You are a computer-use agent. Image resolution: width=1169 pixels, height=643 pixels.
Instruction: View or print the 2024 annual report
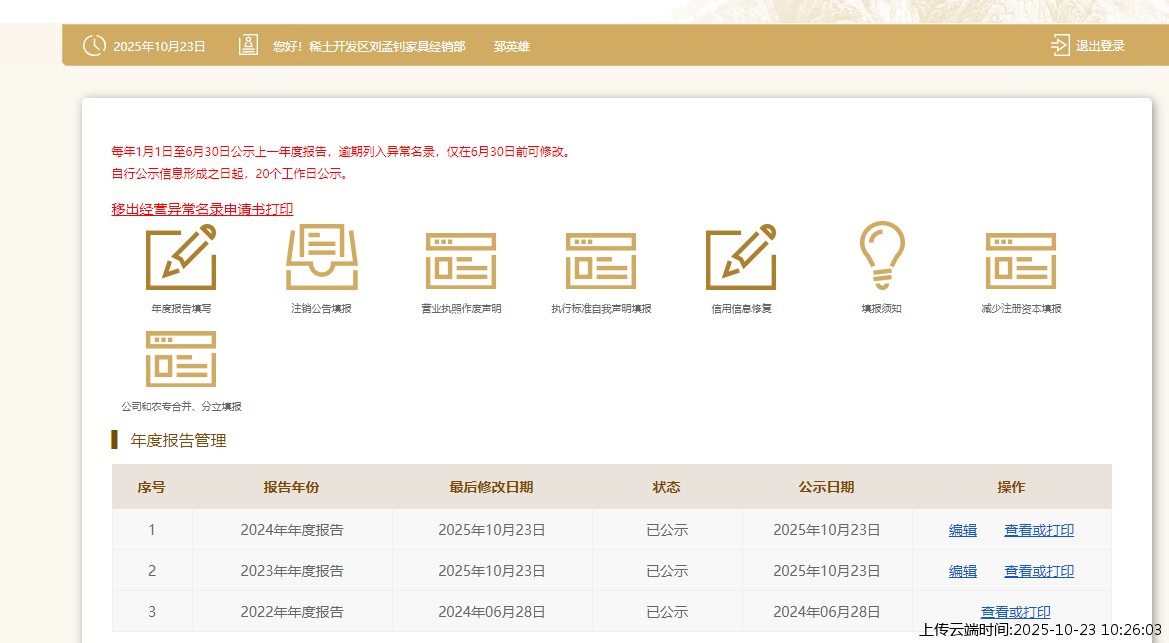click(1039, 530)
